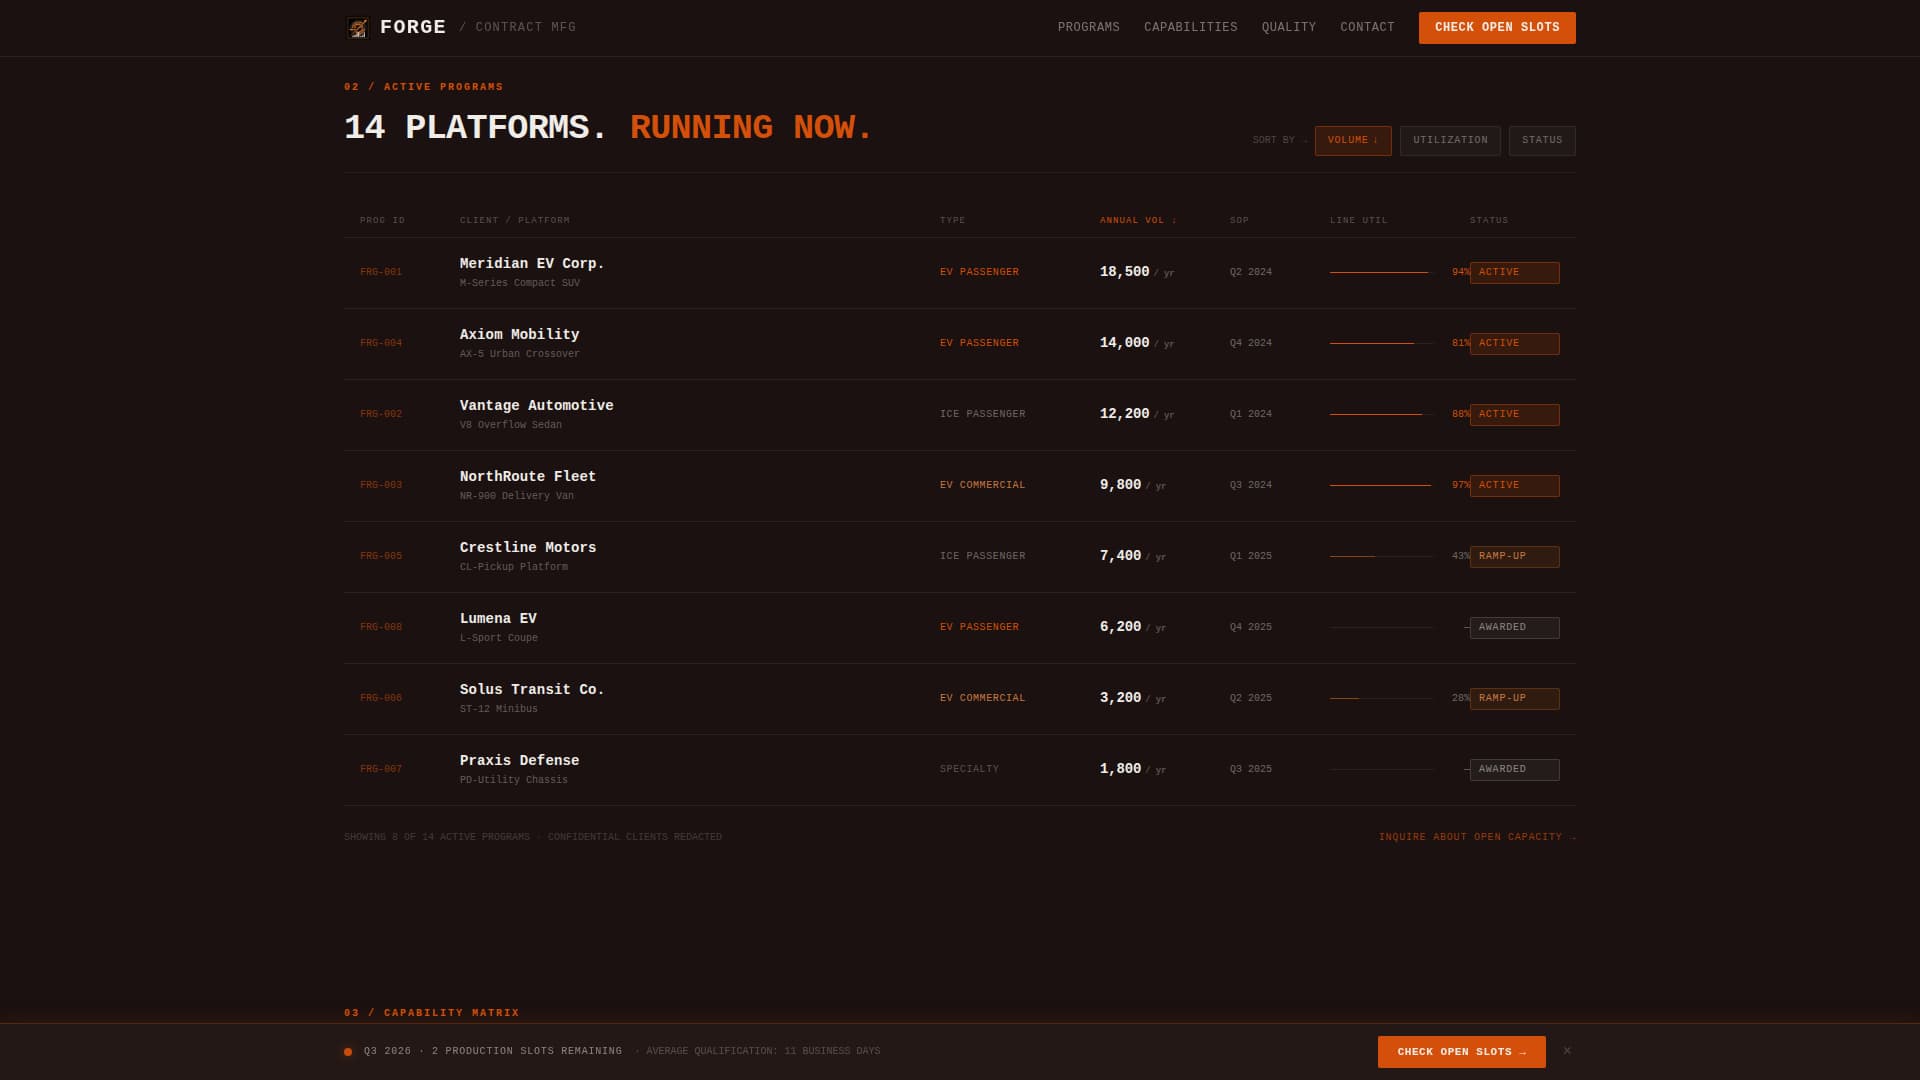The width and height of the screenshot is (1920, 1080).
Task: Navigate to CAPABILITIES in the top nav
Action: [1191, 27]
